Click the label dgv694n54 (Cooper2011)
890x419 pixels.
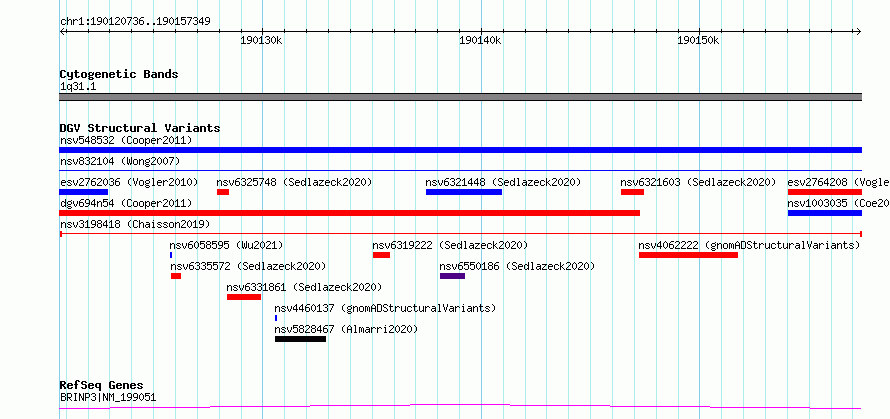[126, 203]
